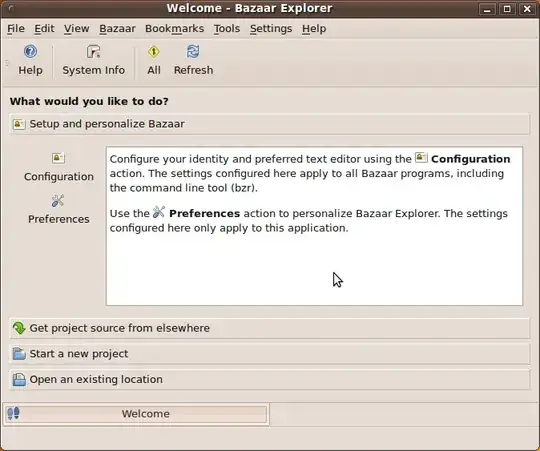
Task: Open the Preferences action icon
Action: click(x=58, y=201)
